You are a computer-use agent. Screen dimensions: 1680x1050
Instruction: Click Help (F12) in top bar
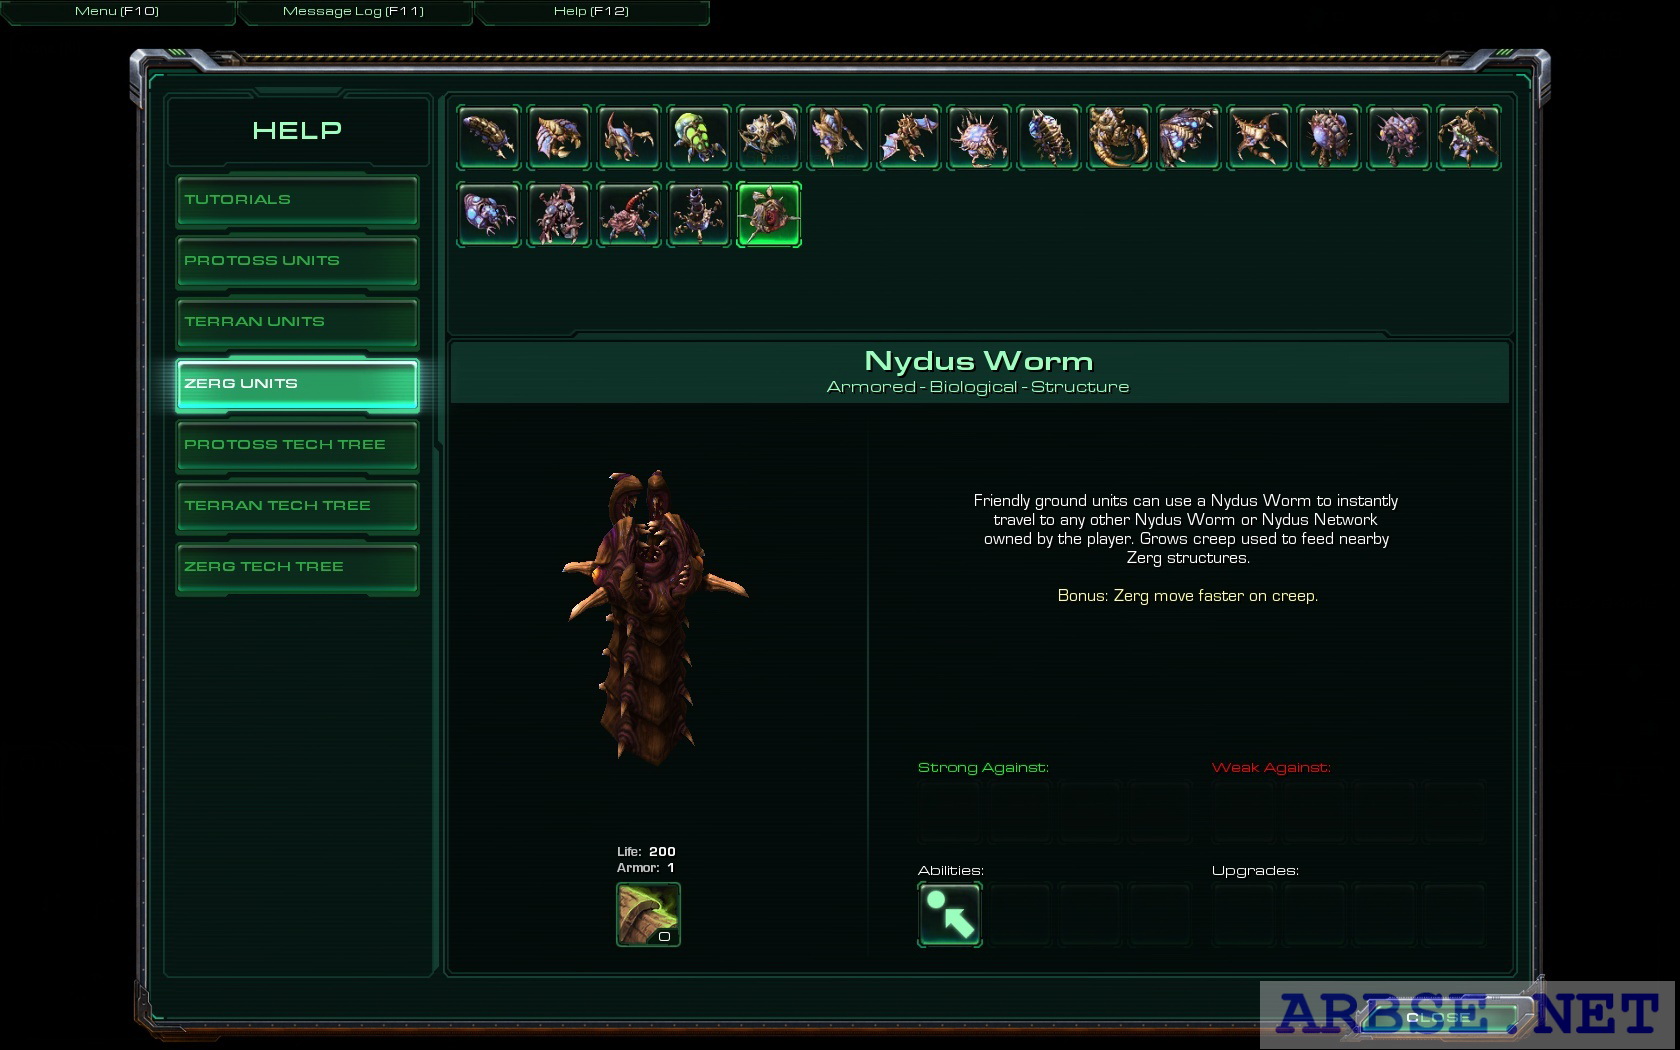[592, 12]
